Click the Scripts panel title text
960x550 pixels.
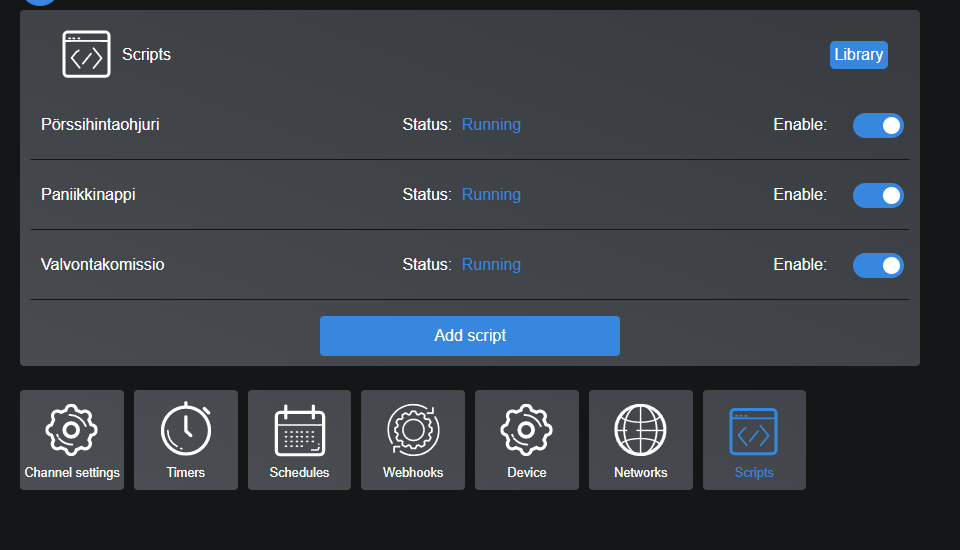[x=146, y=55]
